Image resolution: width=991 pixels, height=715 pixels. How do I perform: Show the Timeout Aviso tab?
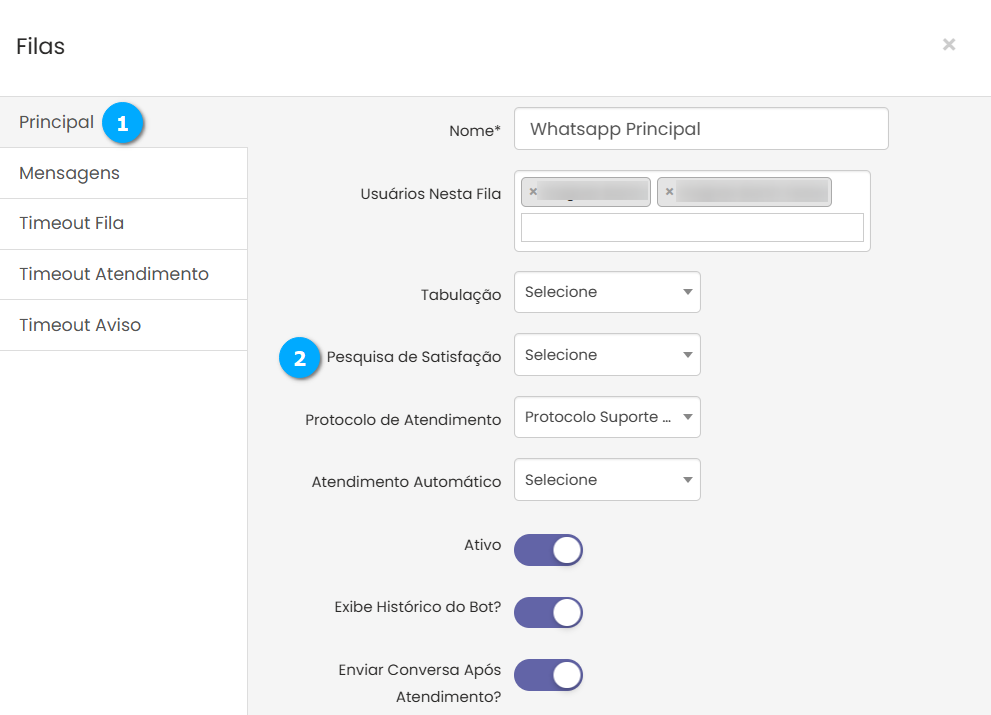[x=80, y=325]
